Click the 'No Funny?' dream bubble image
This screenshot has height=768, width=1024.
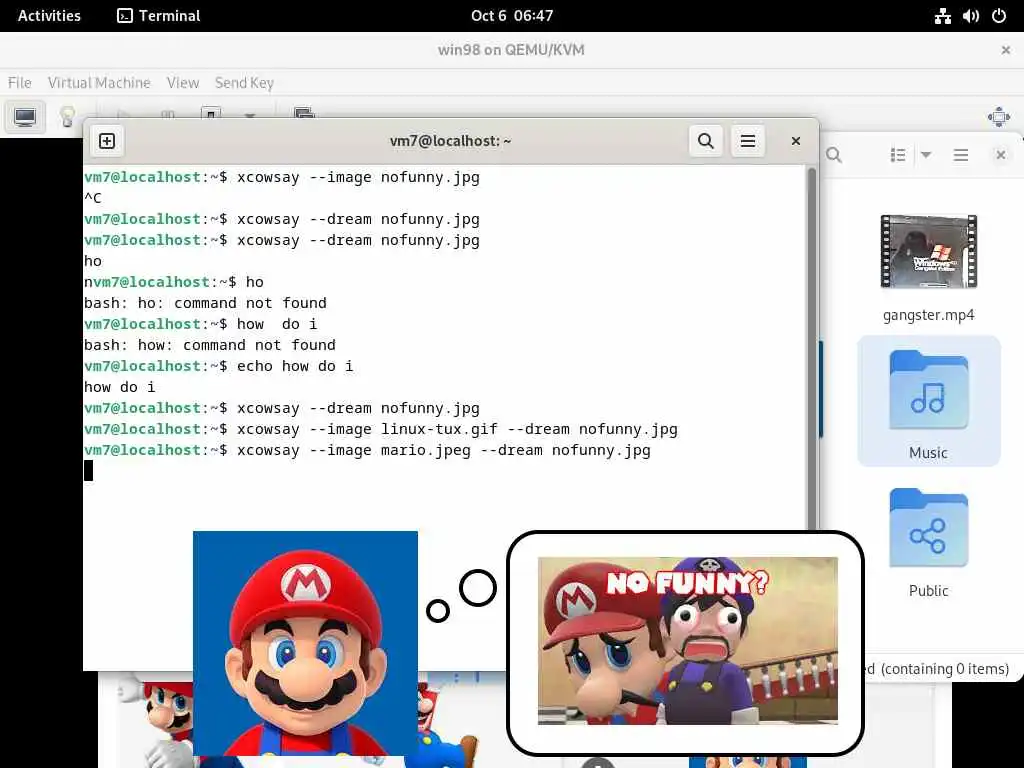pyautogui.click(x=687, y=640)
